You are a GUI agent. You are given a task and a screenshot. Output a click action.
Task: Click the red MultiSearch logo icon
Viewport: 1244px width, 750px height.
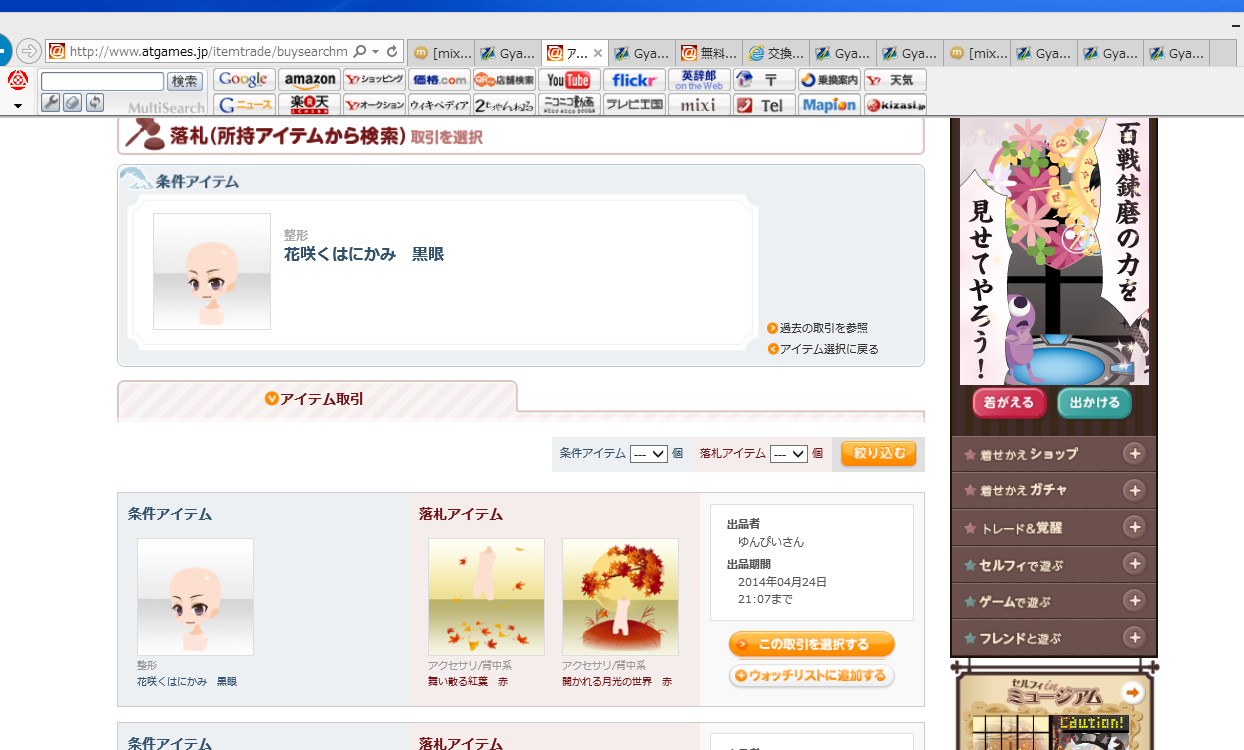pos(18,80)
